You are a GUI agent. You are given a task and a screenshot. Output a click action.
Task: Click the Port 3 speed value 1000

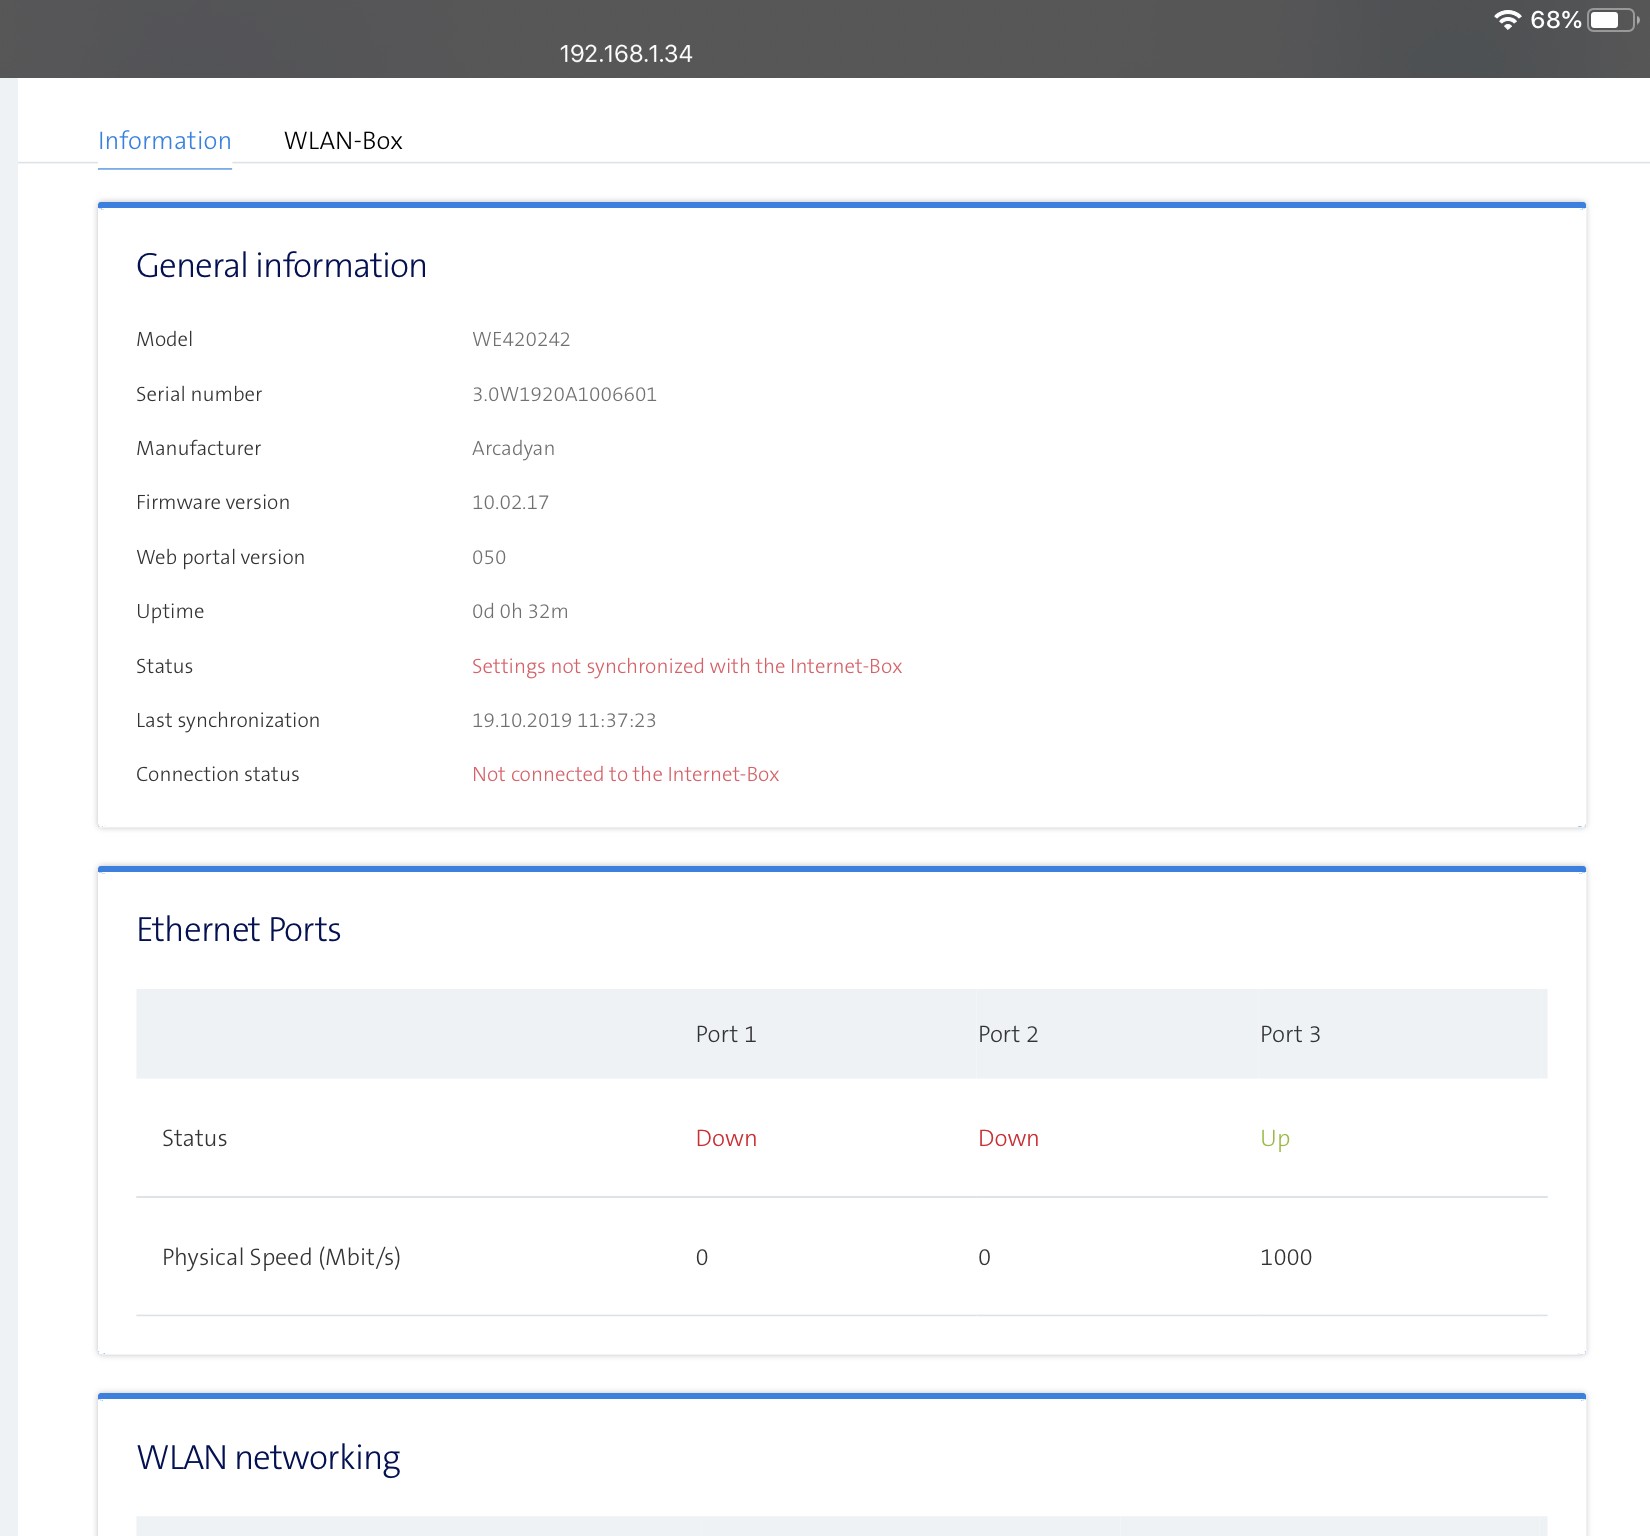click(1286, 1257)
